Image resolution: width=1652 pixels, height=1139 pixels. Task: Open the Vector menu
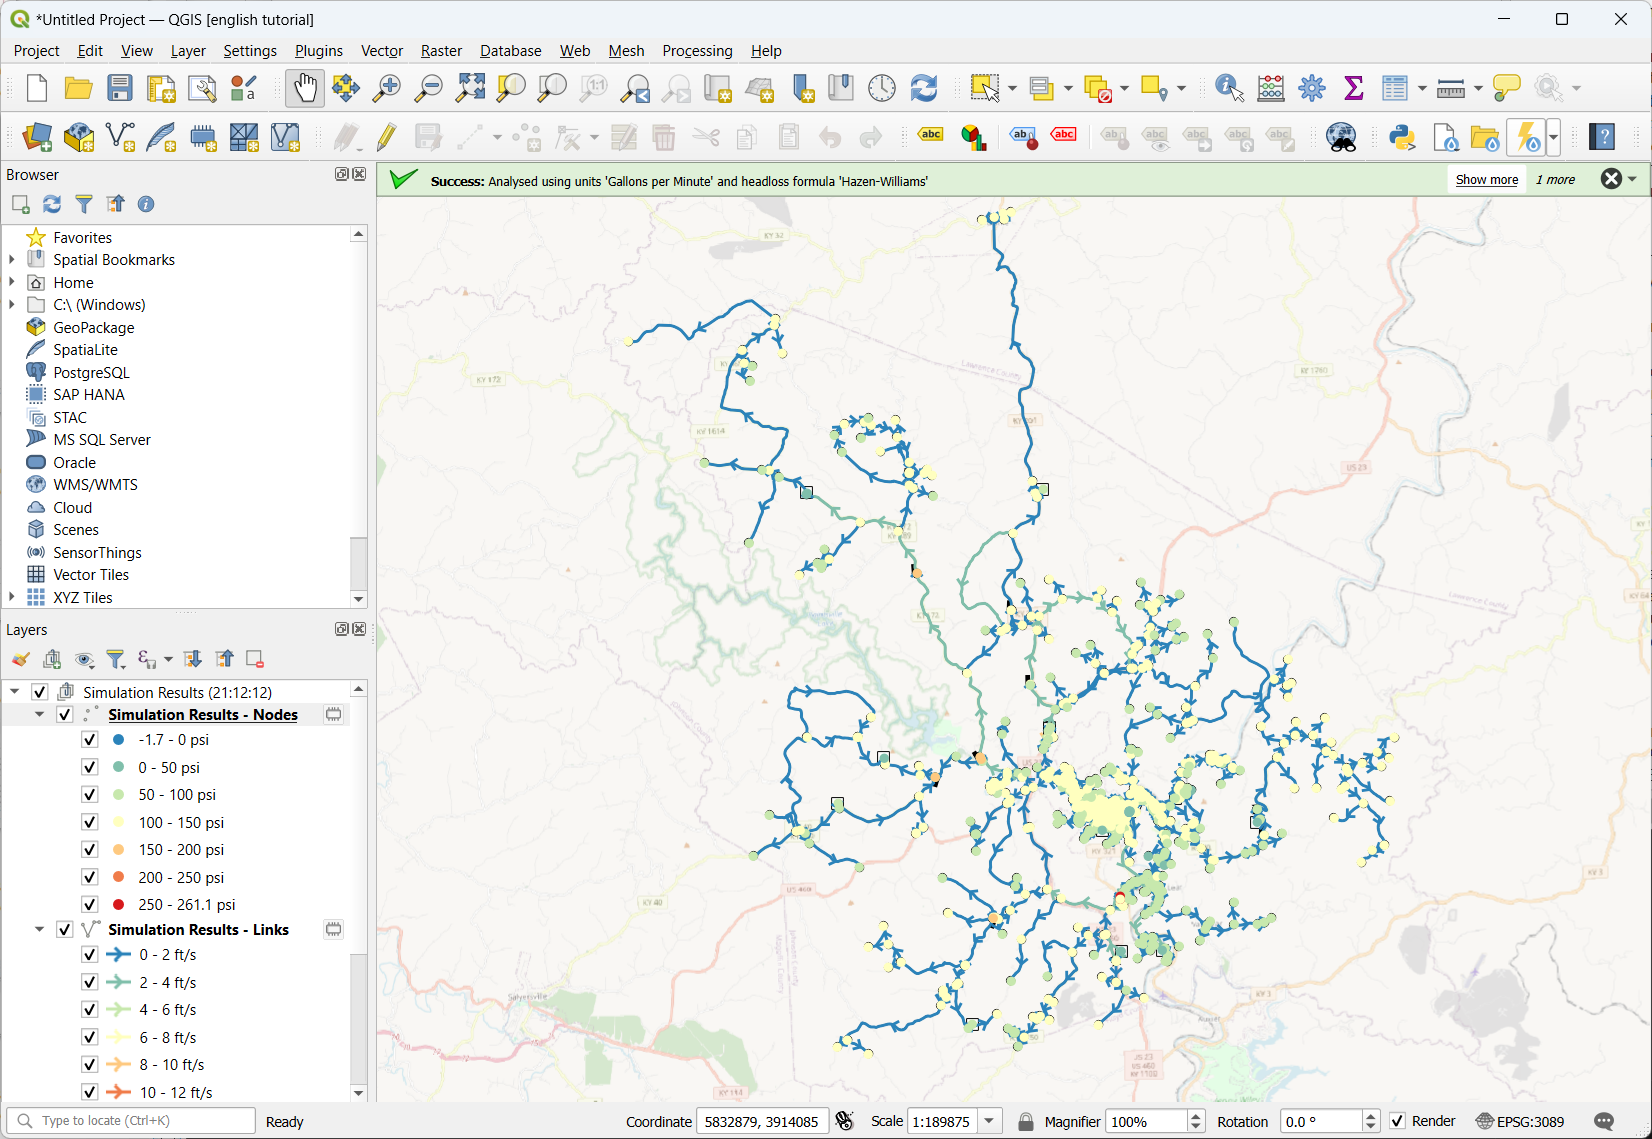(x=381, y=51)
